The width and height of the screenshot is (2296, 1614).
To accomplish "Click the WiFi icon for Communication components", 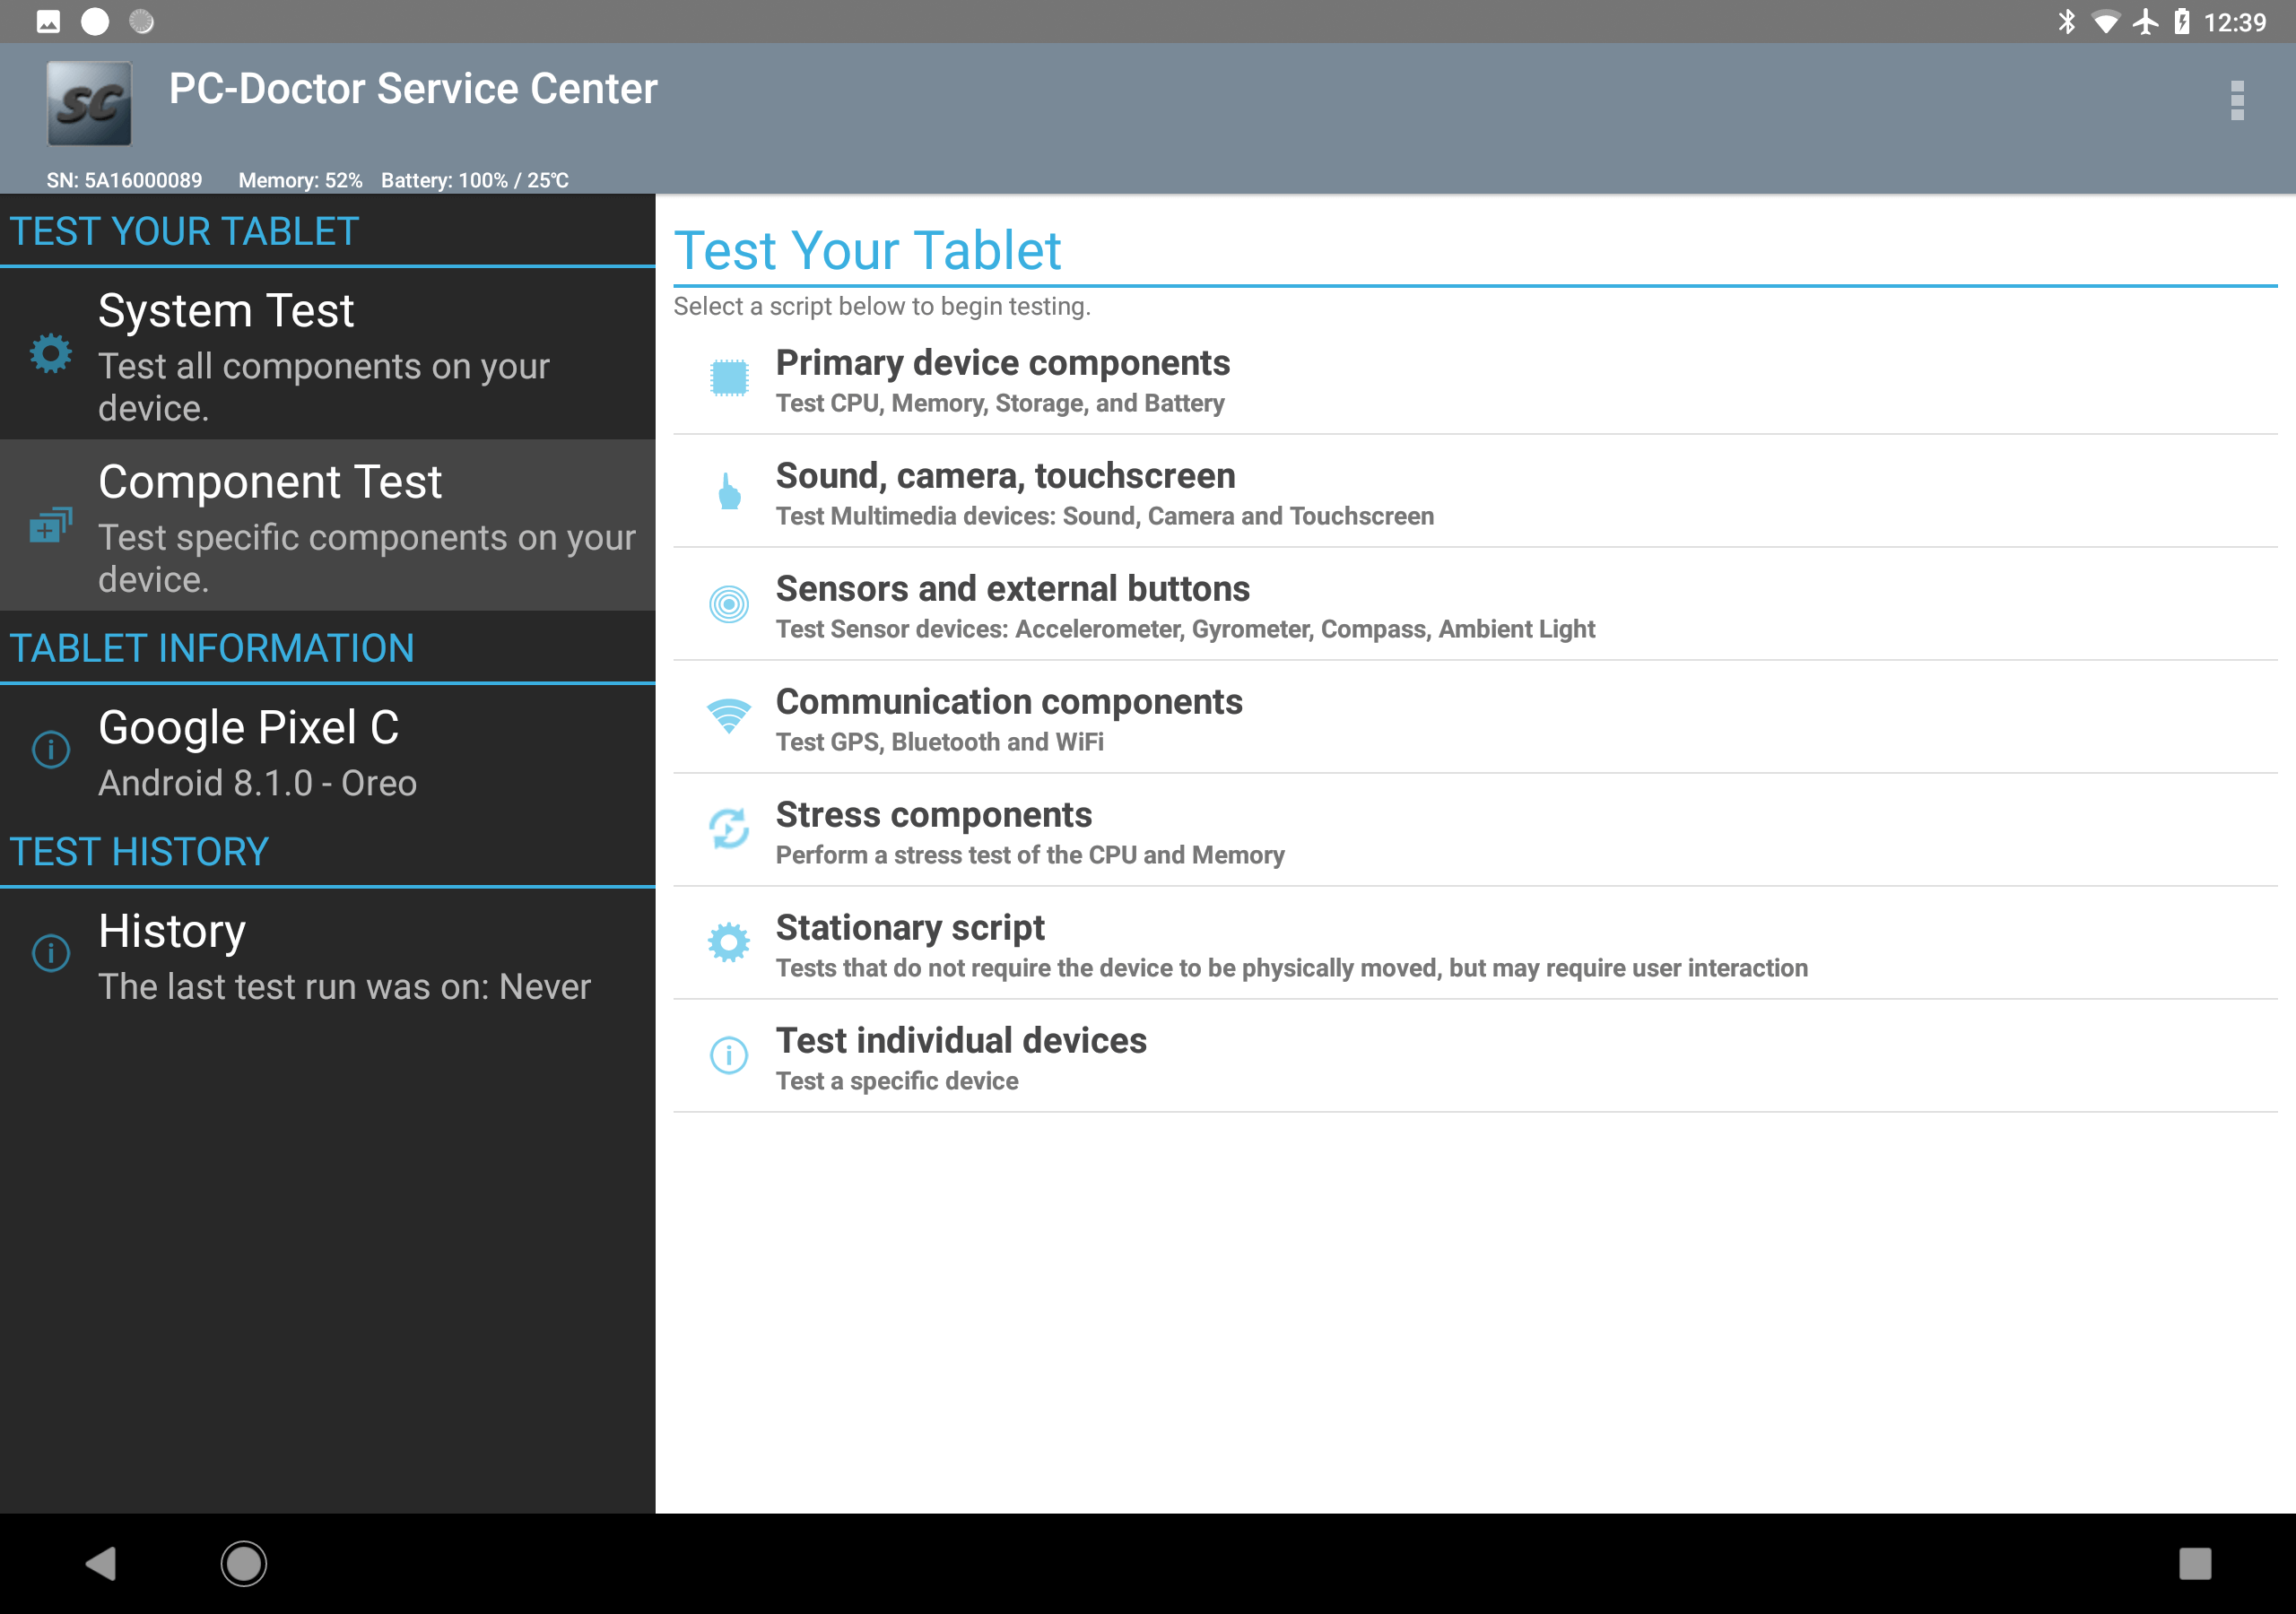I will [729, 716].
